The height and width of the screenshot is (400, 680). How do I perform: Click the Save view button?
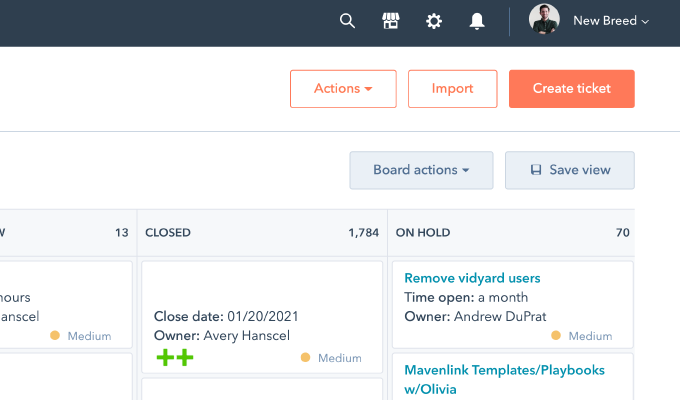click(570, 170)
